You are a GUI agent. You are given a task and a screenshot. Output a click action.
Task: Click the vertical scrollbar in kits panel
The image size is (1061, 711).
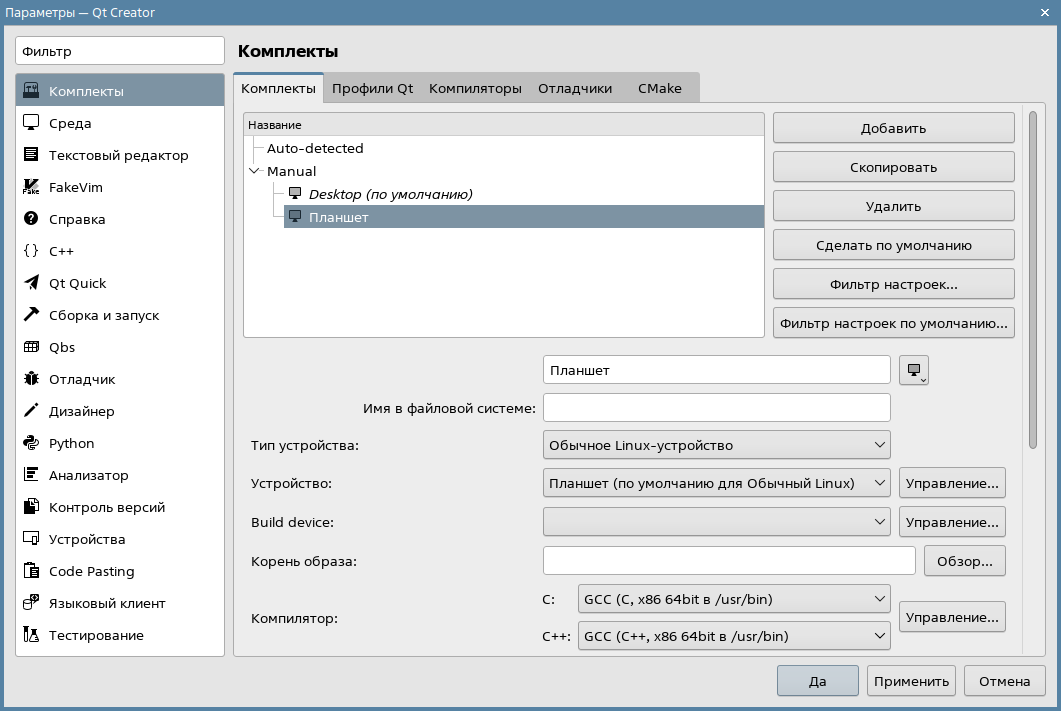1033,280
